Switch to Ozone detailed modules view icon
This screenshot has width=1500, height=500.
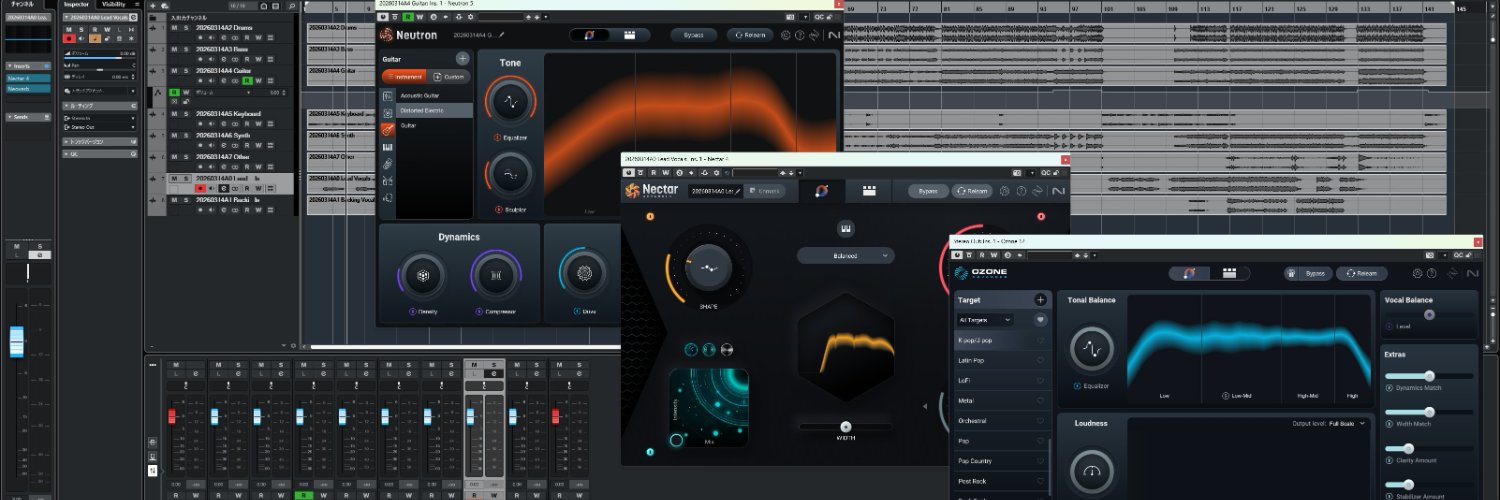coord(1229,273)
